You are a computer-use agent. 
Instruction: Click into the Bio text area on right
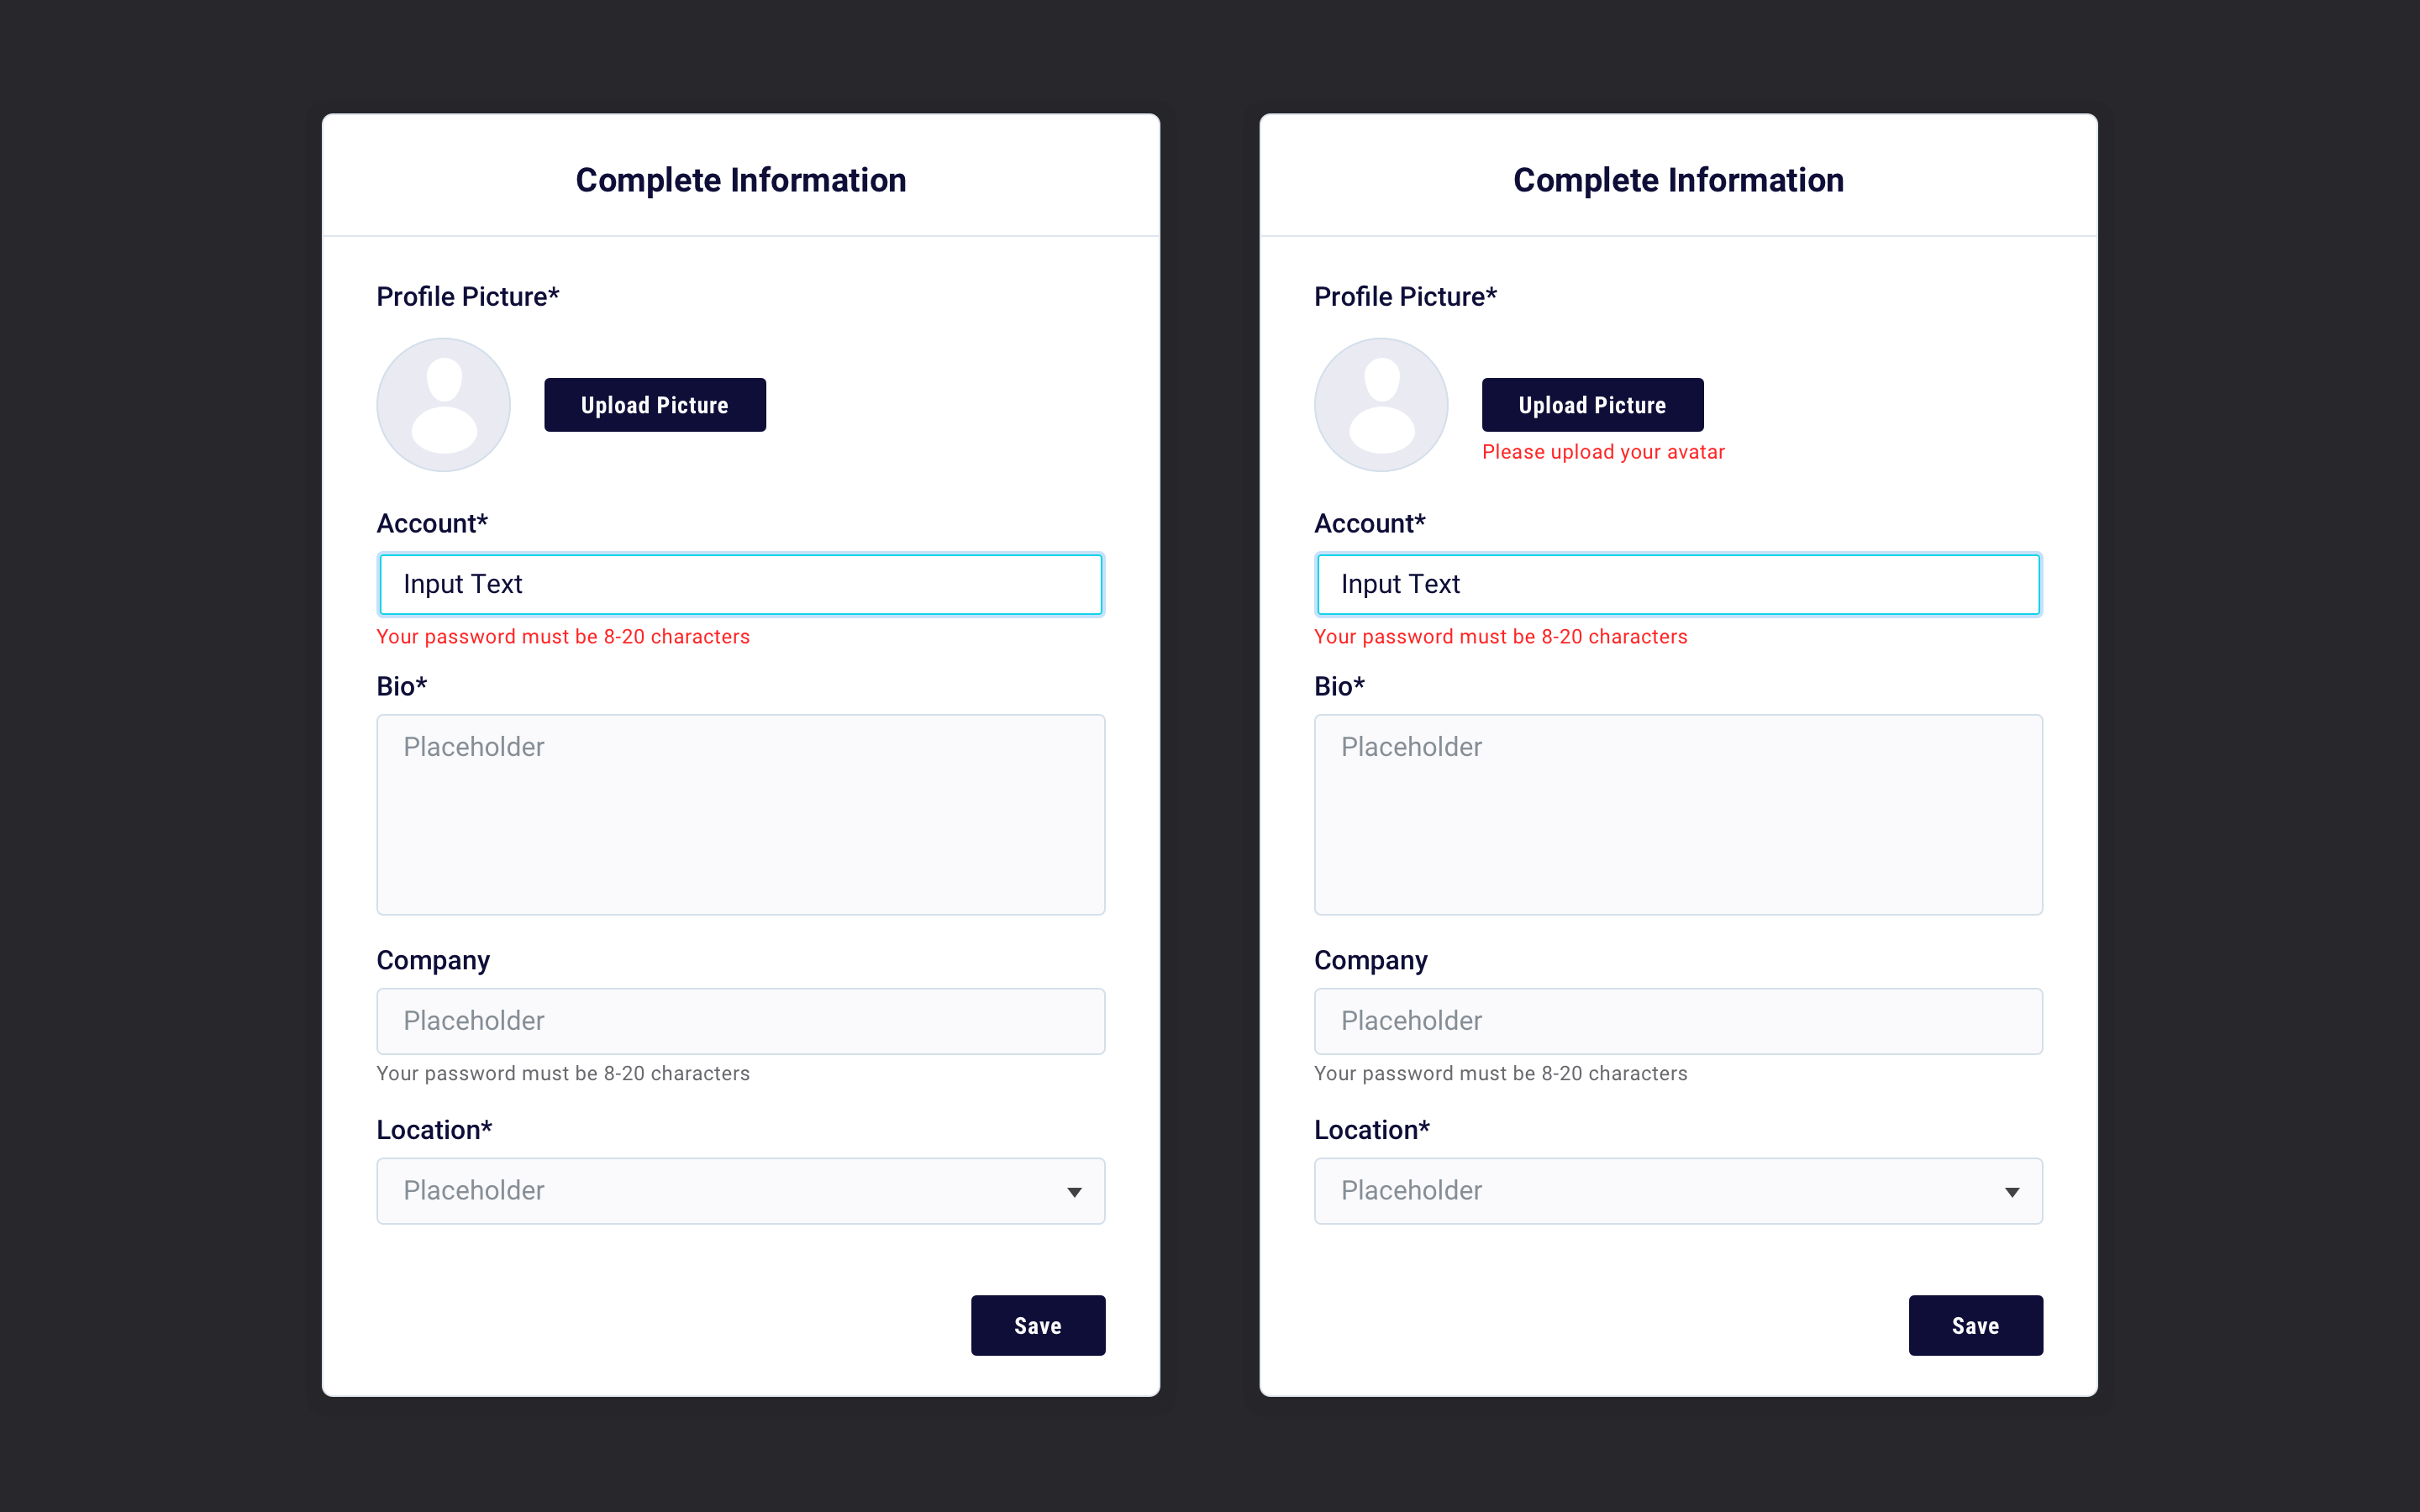pyautogui.click(x=1679, y=814)
